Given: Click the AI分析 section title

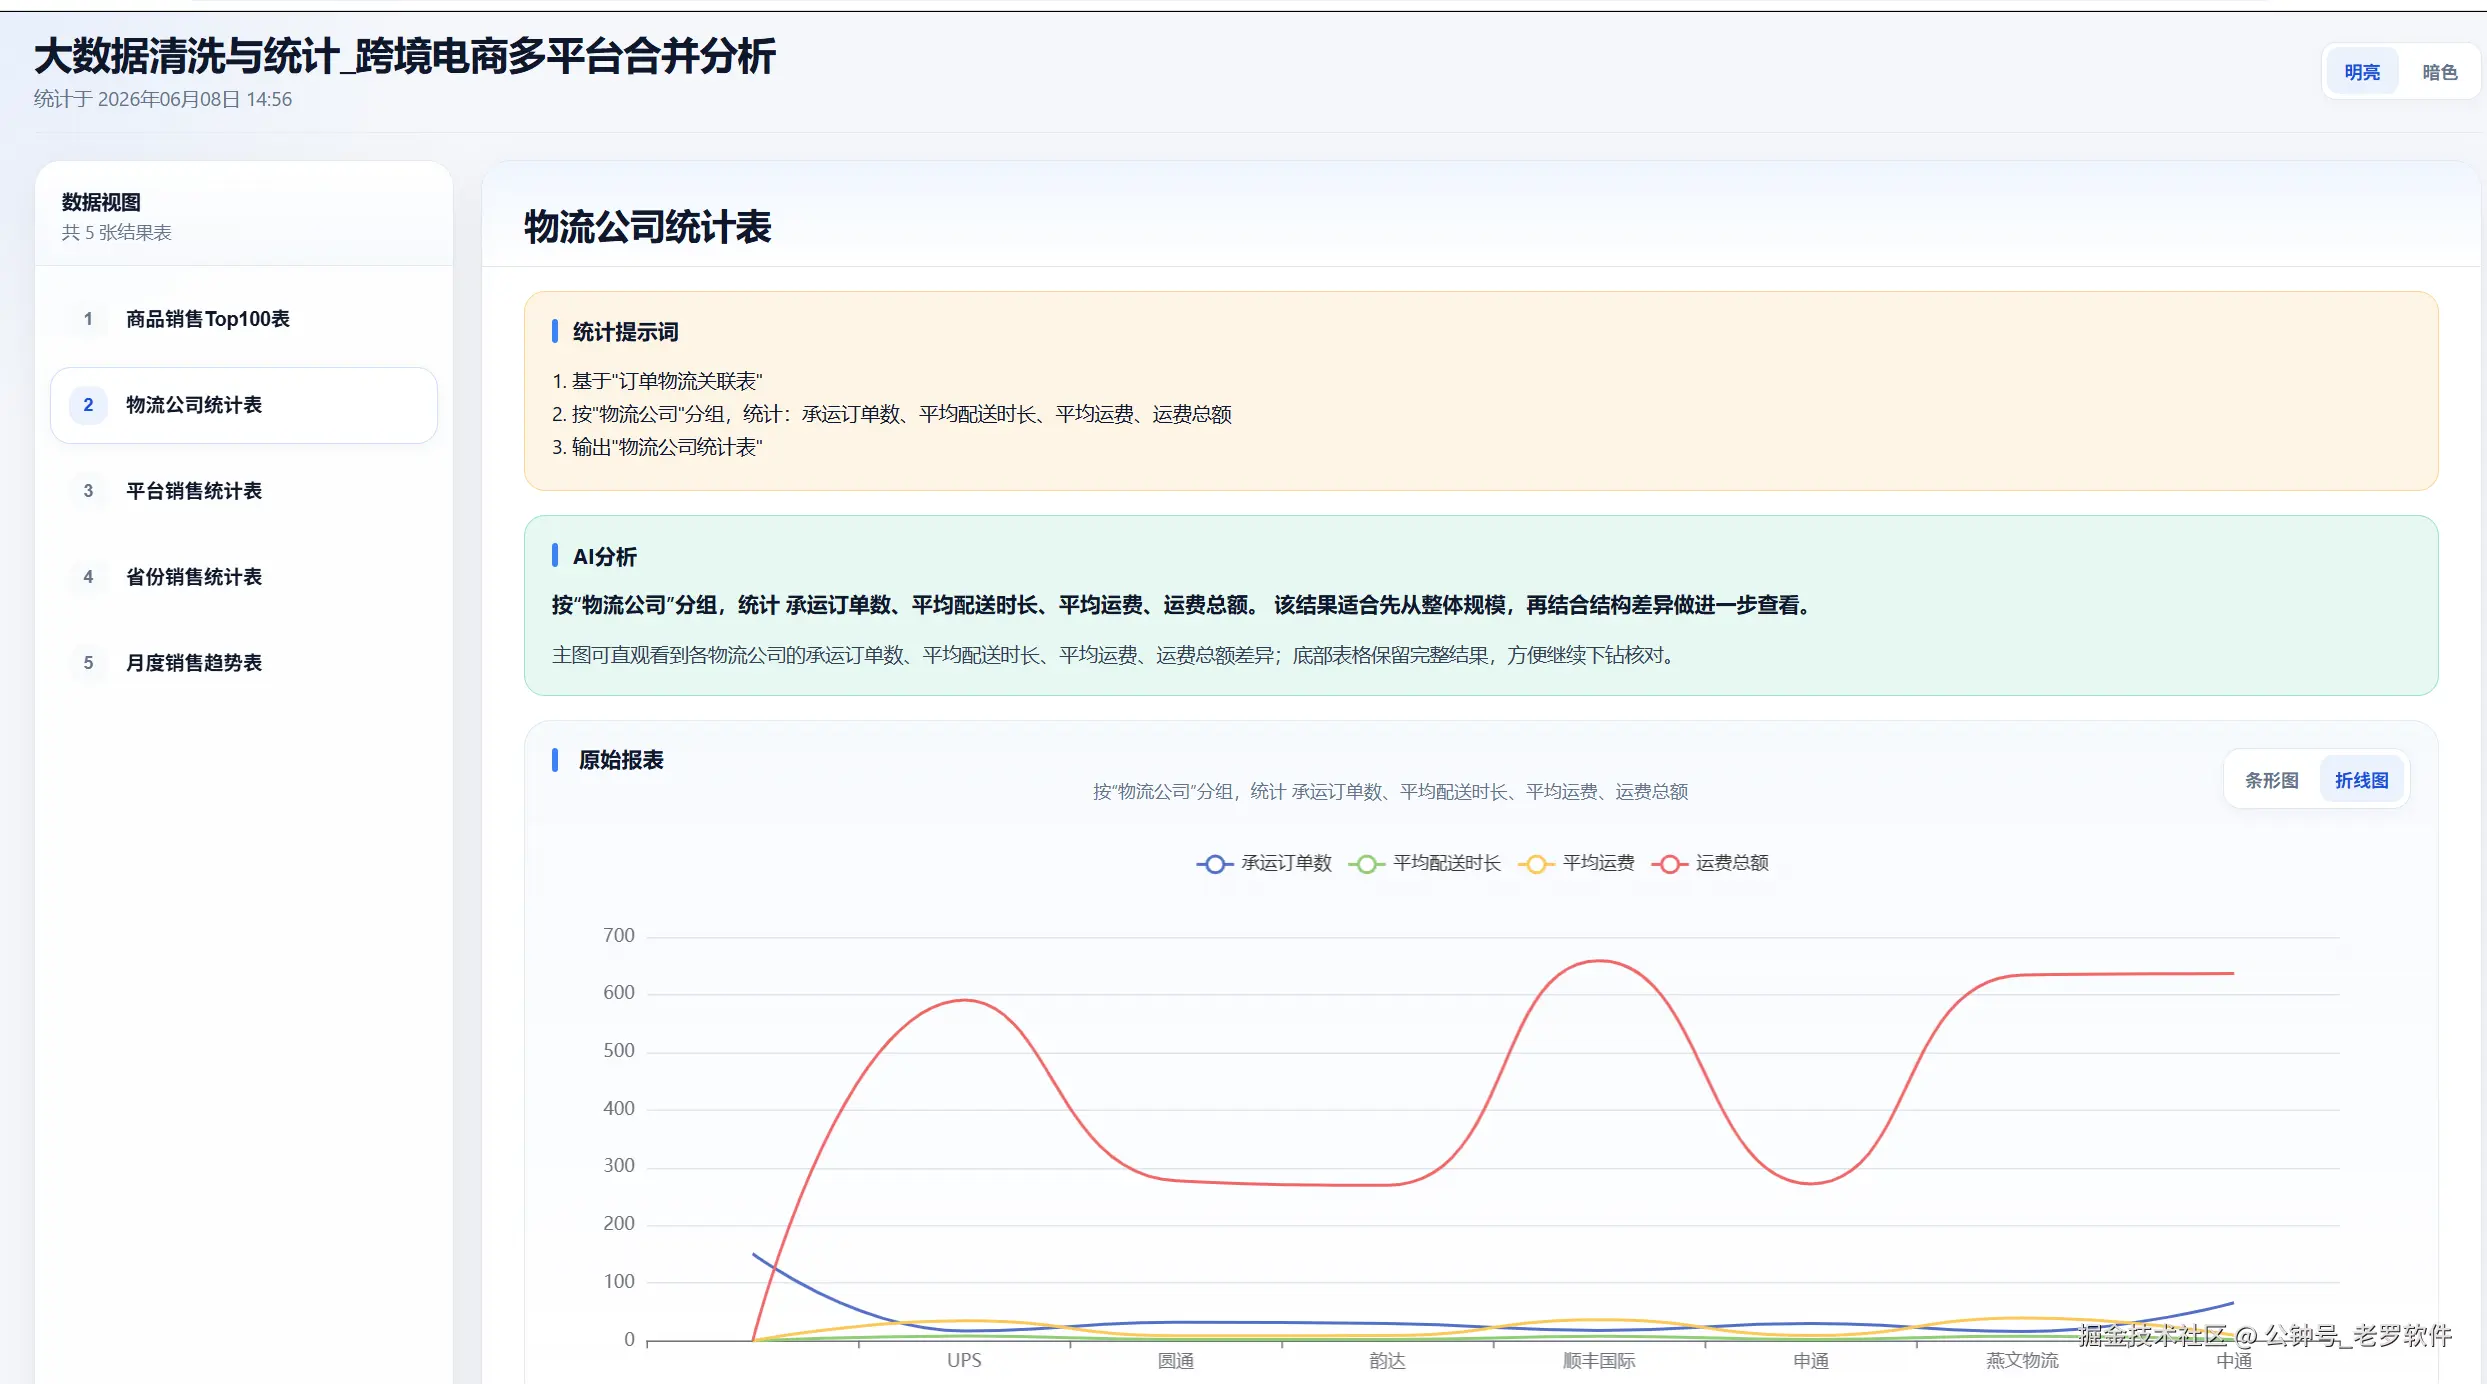Looking at the screenshot, I should pyautogui.click(x=605, y=557).
